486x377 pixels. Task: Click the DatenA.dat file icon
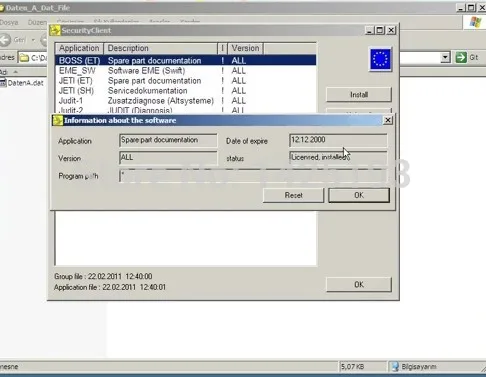pyautogui.click(x=3, y=83)
